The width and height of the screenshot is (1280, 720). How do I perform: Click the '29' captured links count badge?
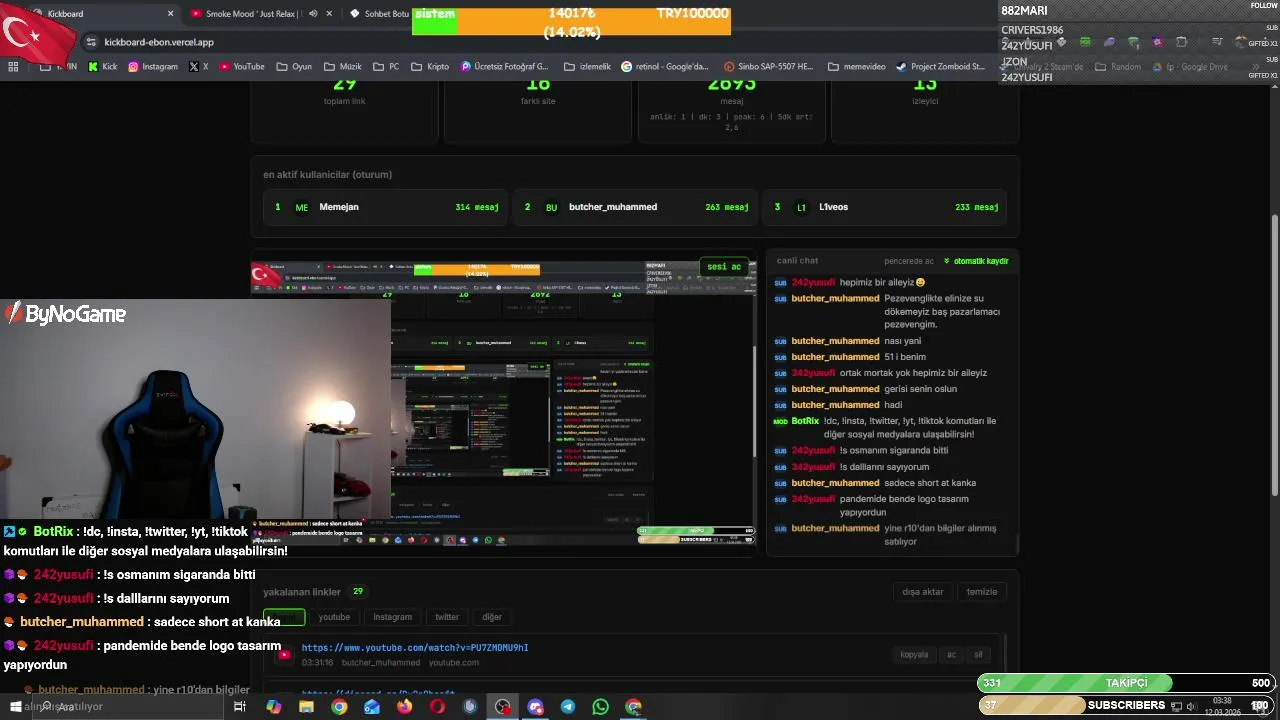point(357,592)
